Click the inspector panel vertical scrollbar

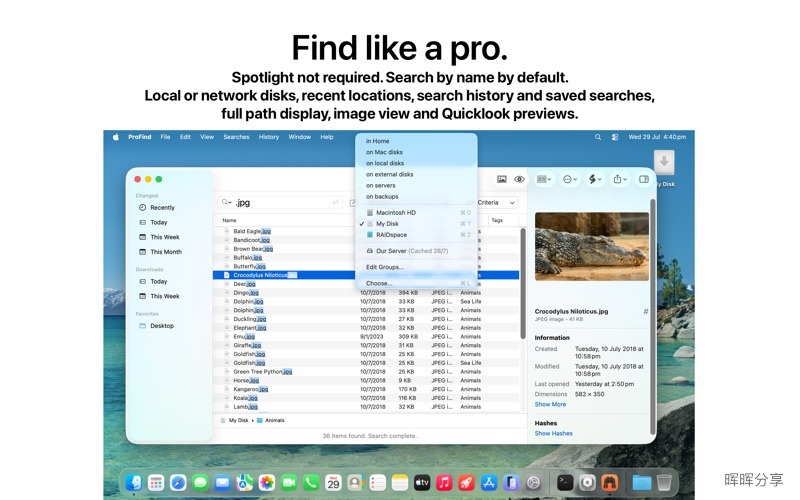653,316
